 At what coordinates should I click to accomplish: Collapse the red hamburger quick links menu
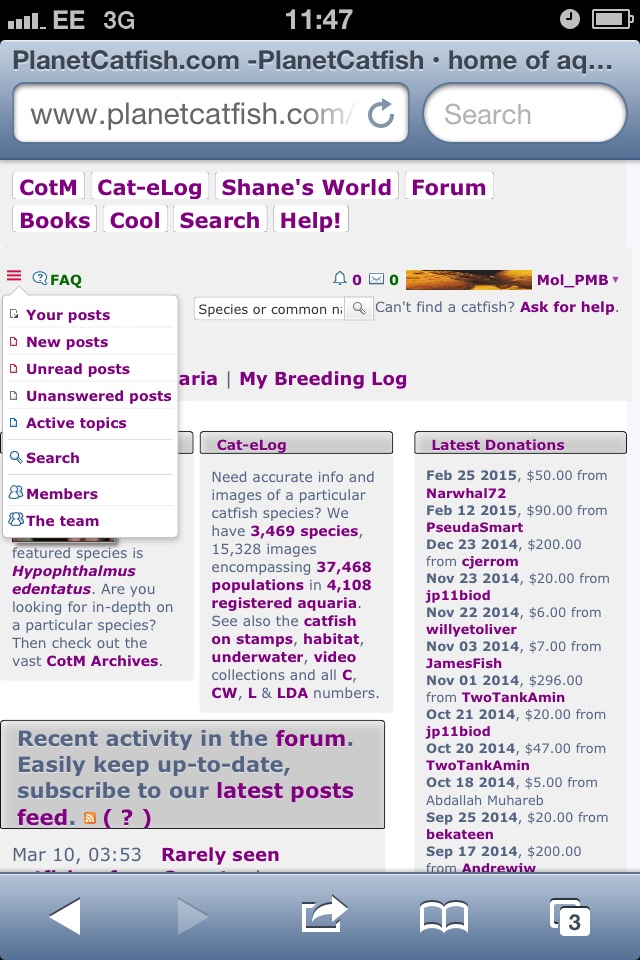(x=14, y=276)
